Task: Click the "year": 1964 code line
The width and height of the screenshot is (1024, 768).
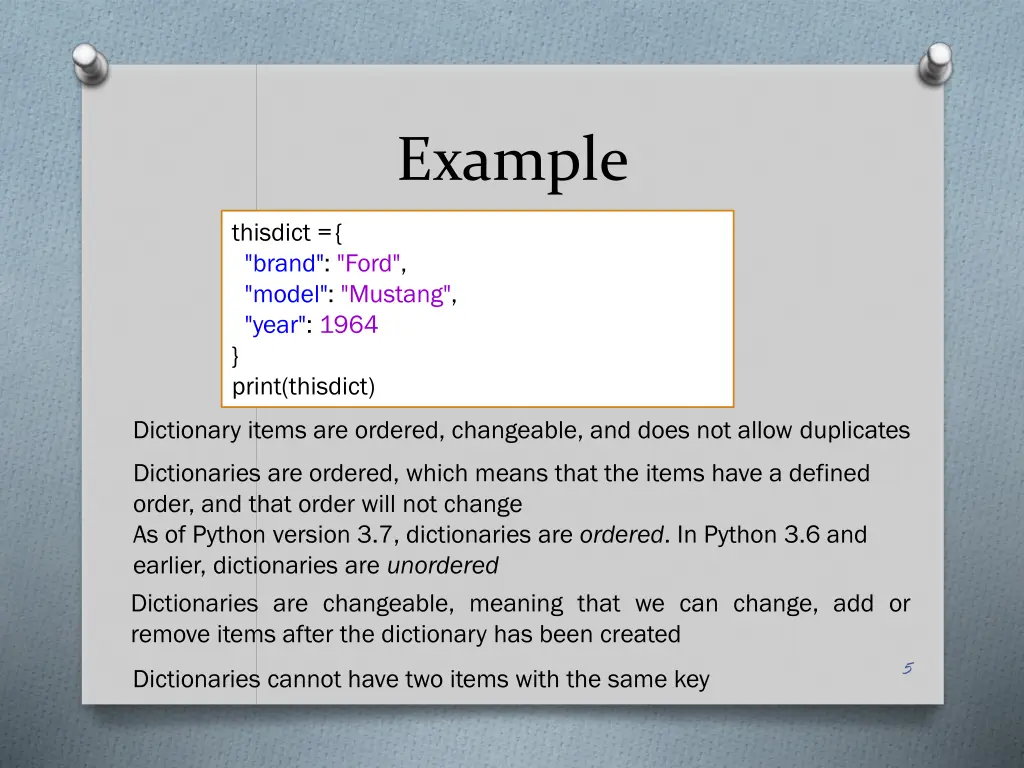Action: click(x=311, y=325)
